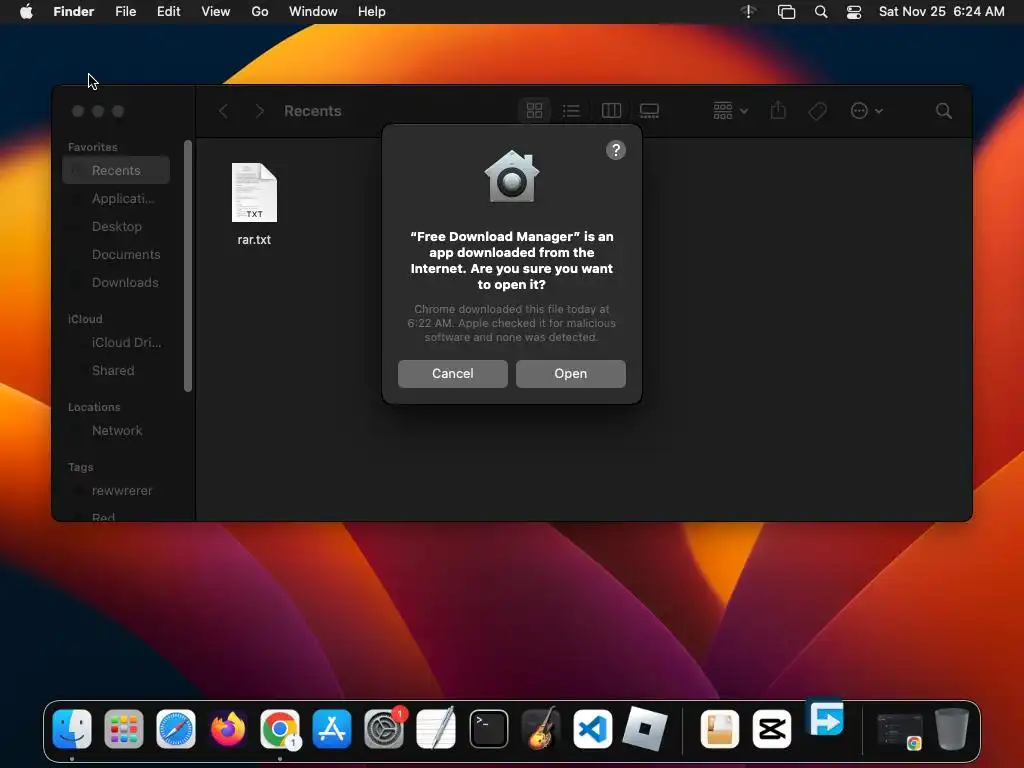1024x768 pixels.
Task: Open the Edit menu
Action: coord(168,12)
